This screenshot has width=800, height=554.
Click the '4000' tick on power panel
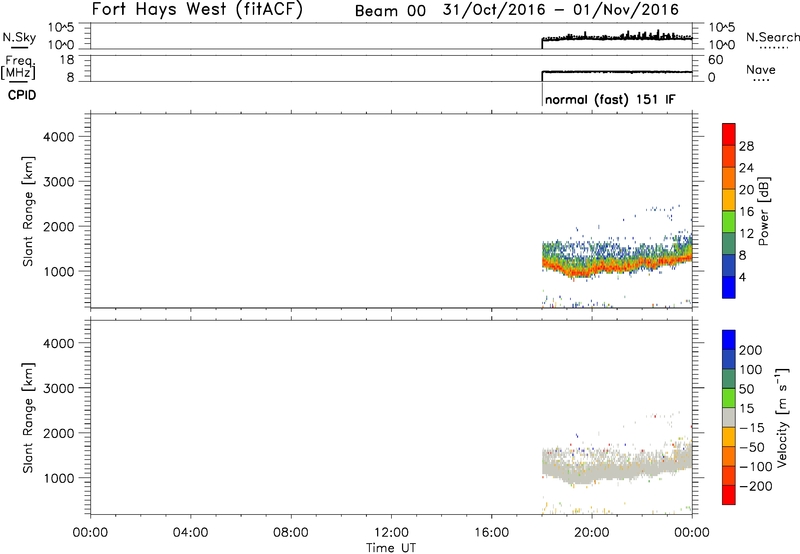pos(59,137)
